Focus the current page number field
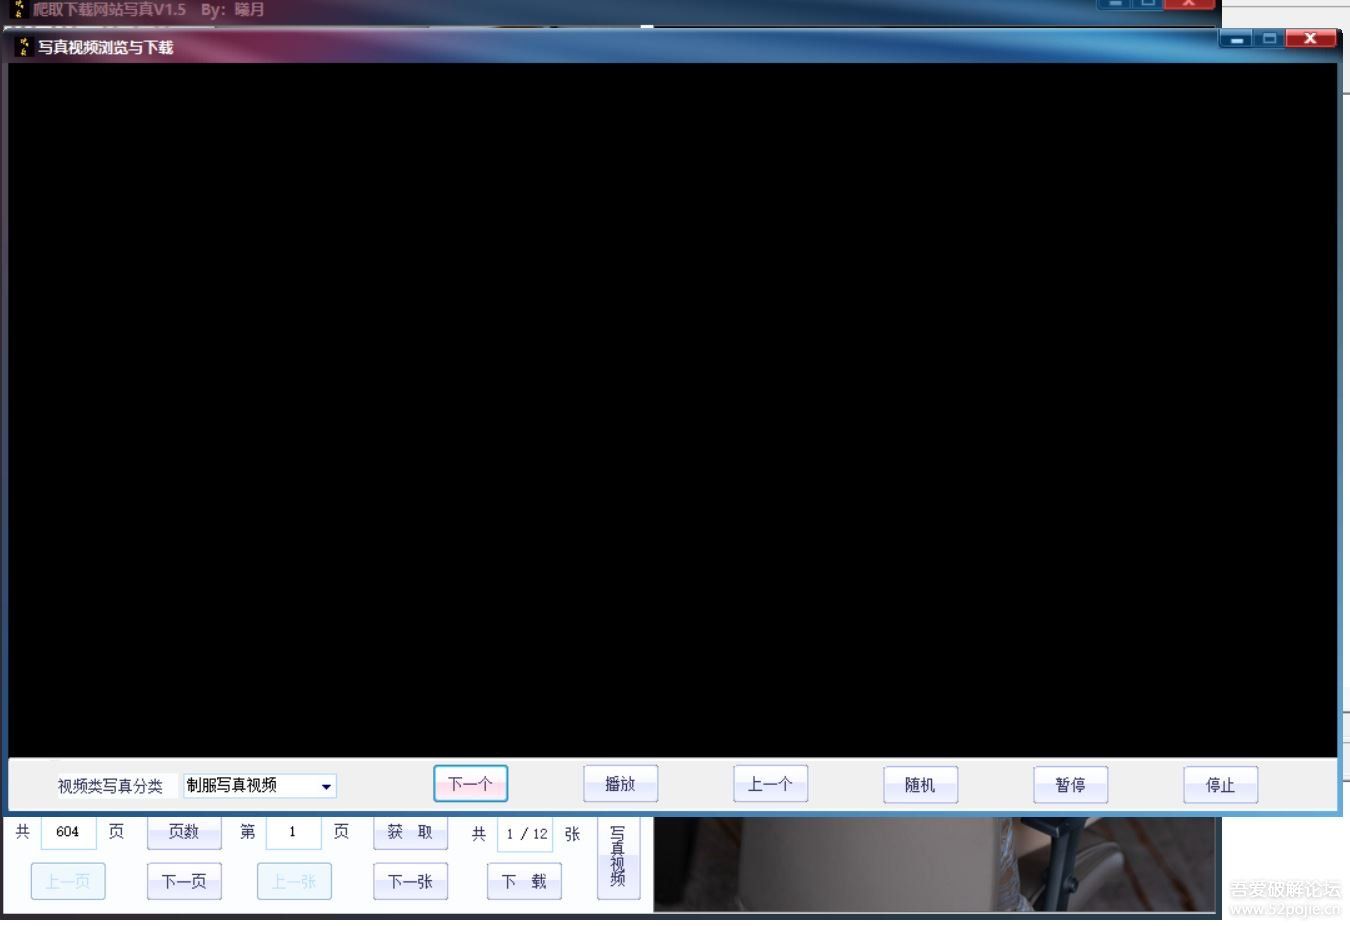The height and width of the screenshot is (926, 1350). 293,832
